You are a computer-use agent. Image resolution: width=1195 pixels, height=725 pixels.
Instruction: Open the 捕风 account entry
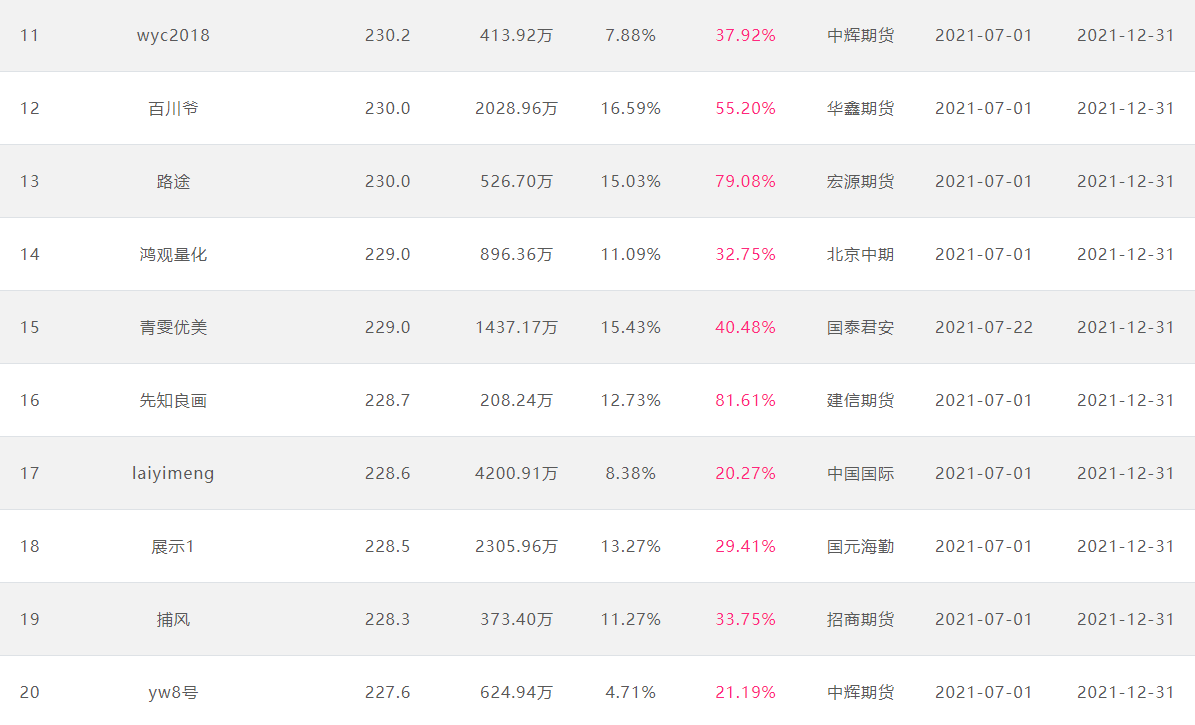173,619
